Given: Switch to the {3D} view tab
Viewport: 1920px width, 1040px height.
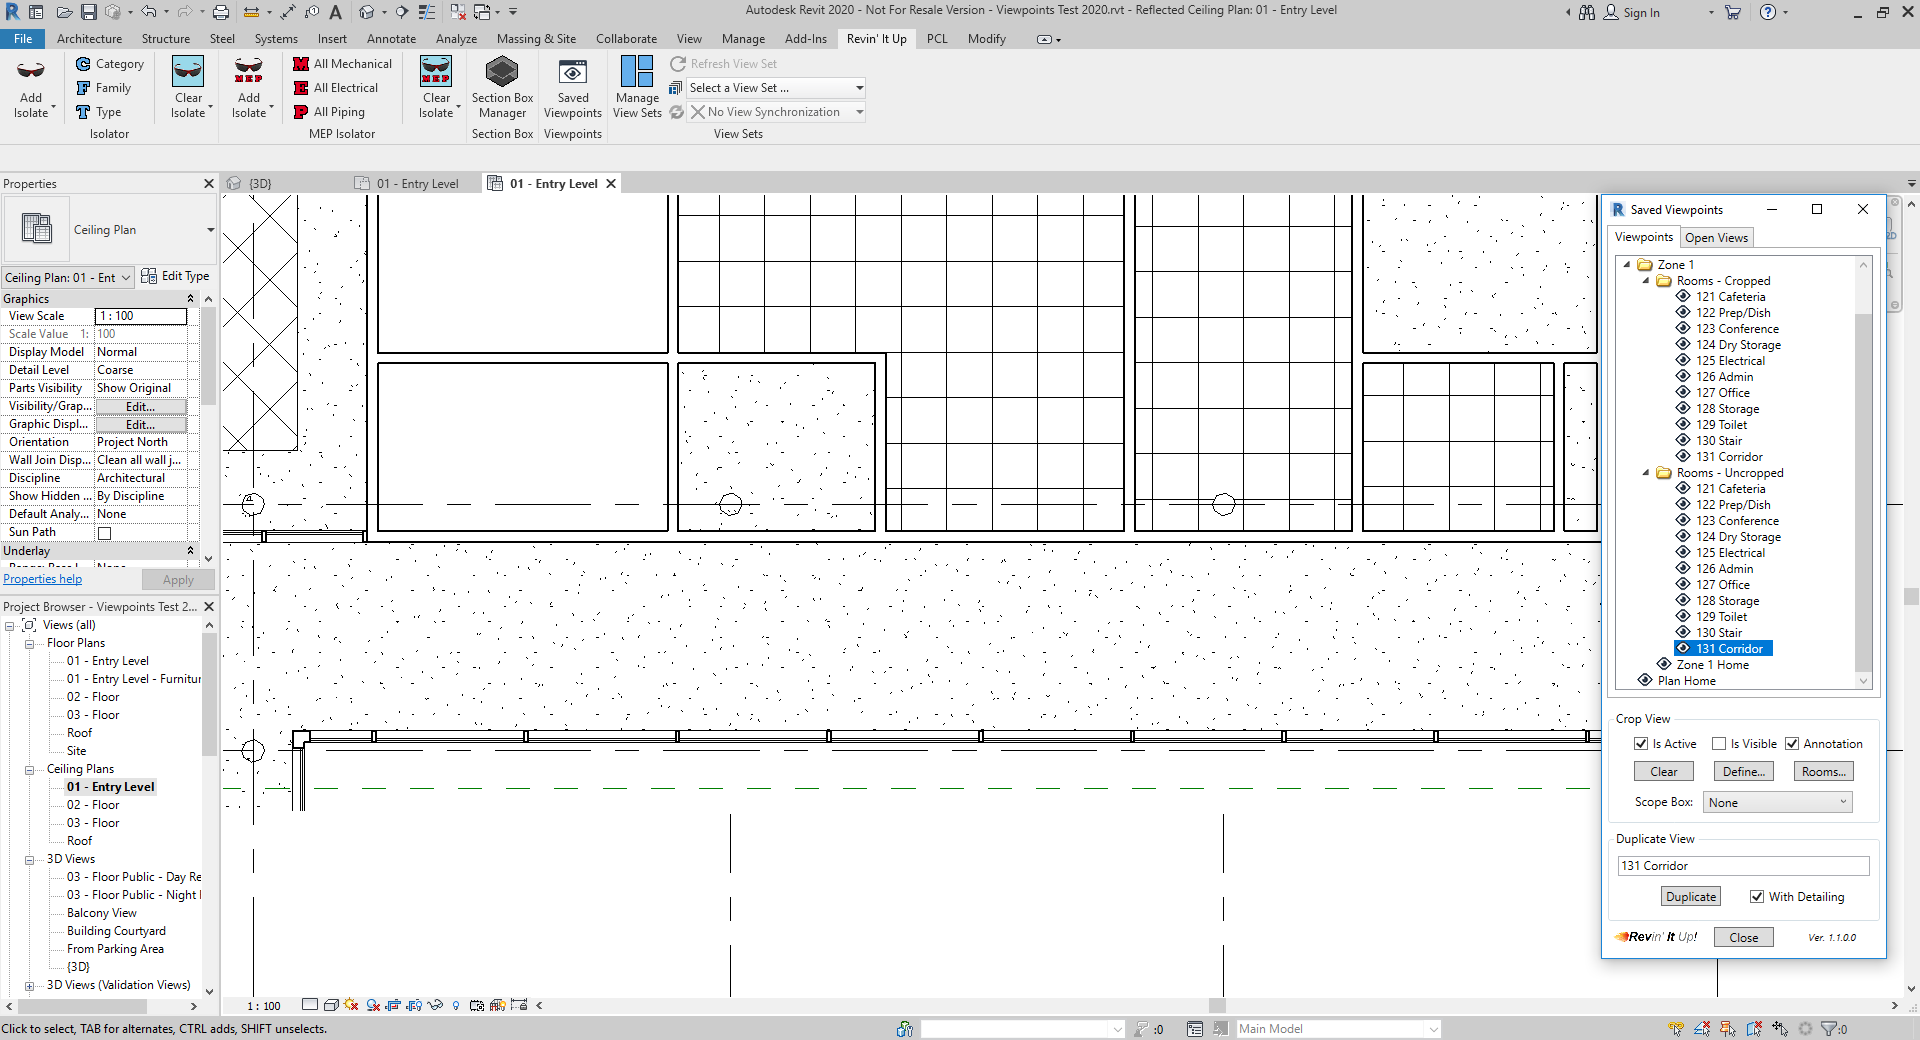Looking at the screenshot, I should [260, 184].
